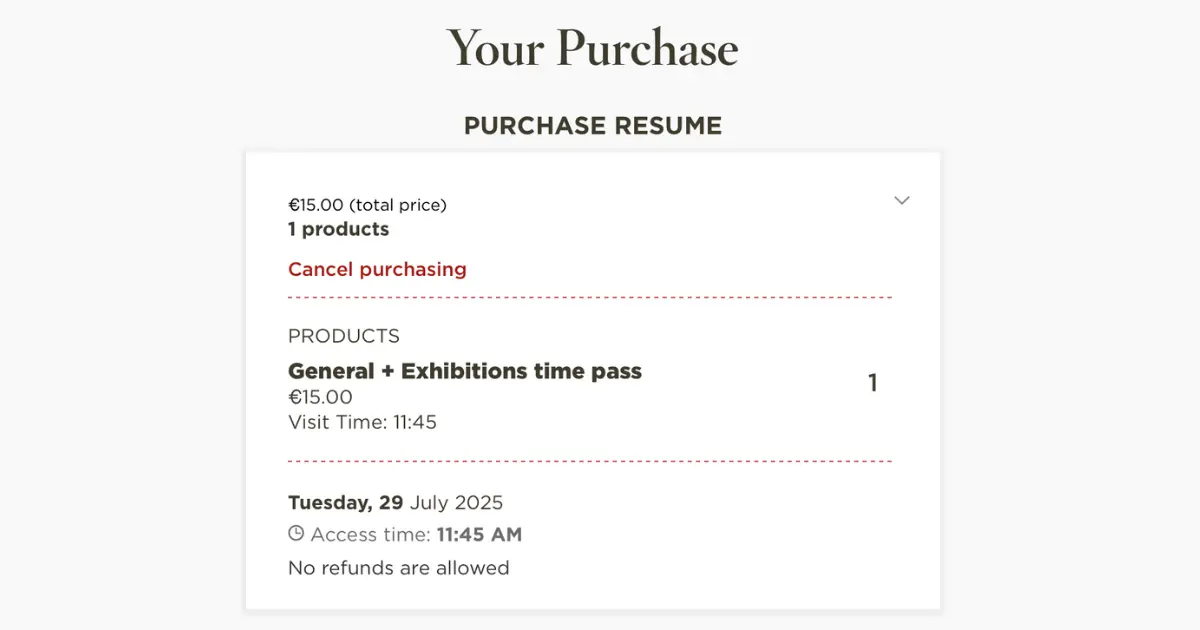Click the 1 products count label

pos(338,229)
